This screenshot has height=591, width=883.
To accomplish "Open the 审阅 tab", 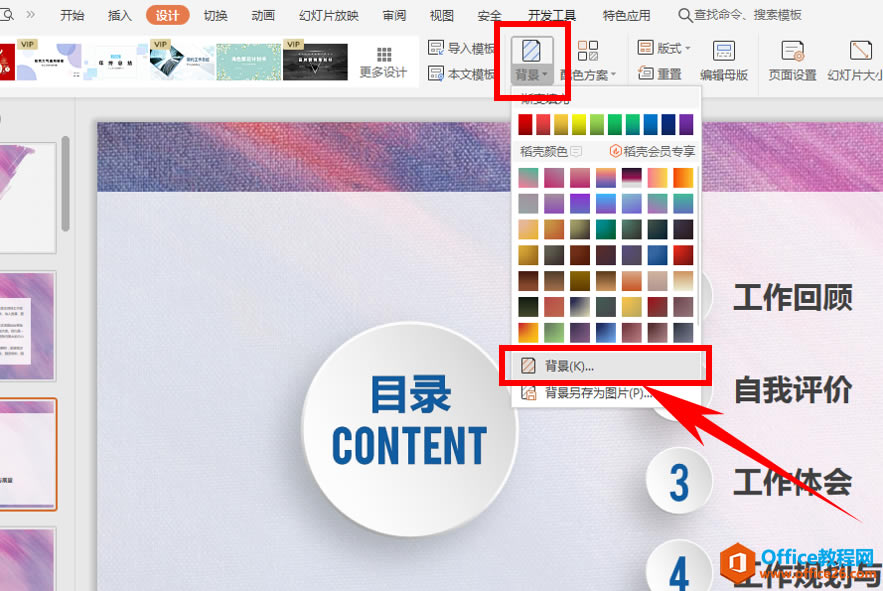I will click(x=394, y=15).
